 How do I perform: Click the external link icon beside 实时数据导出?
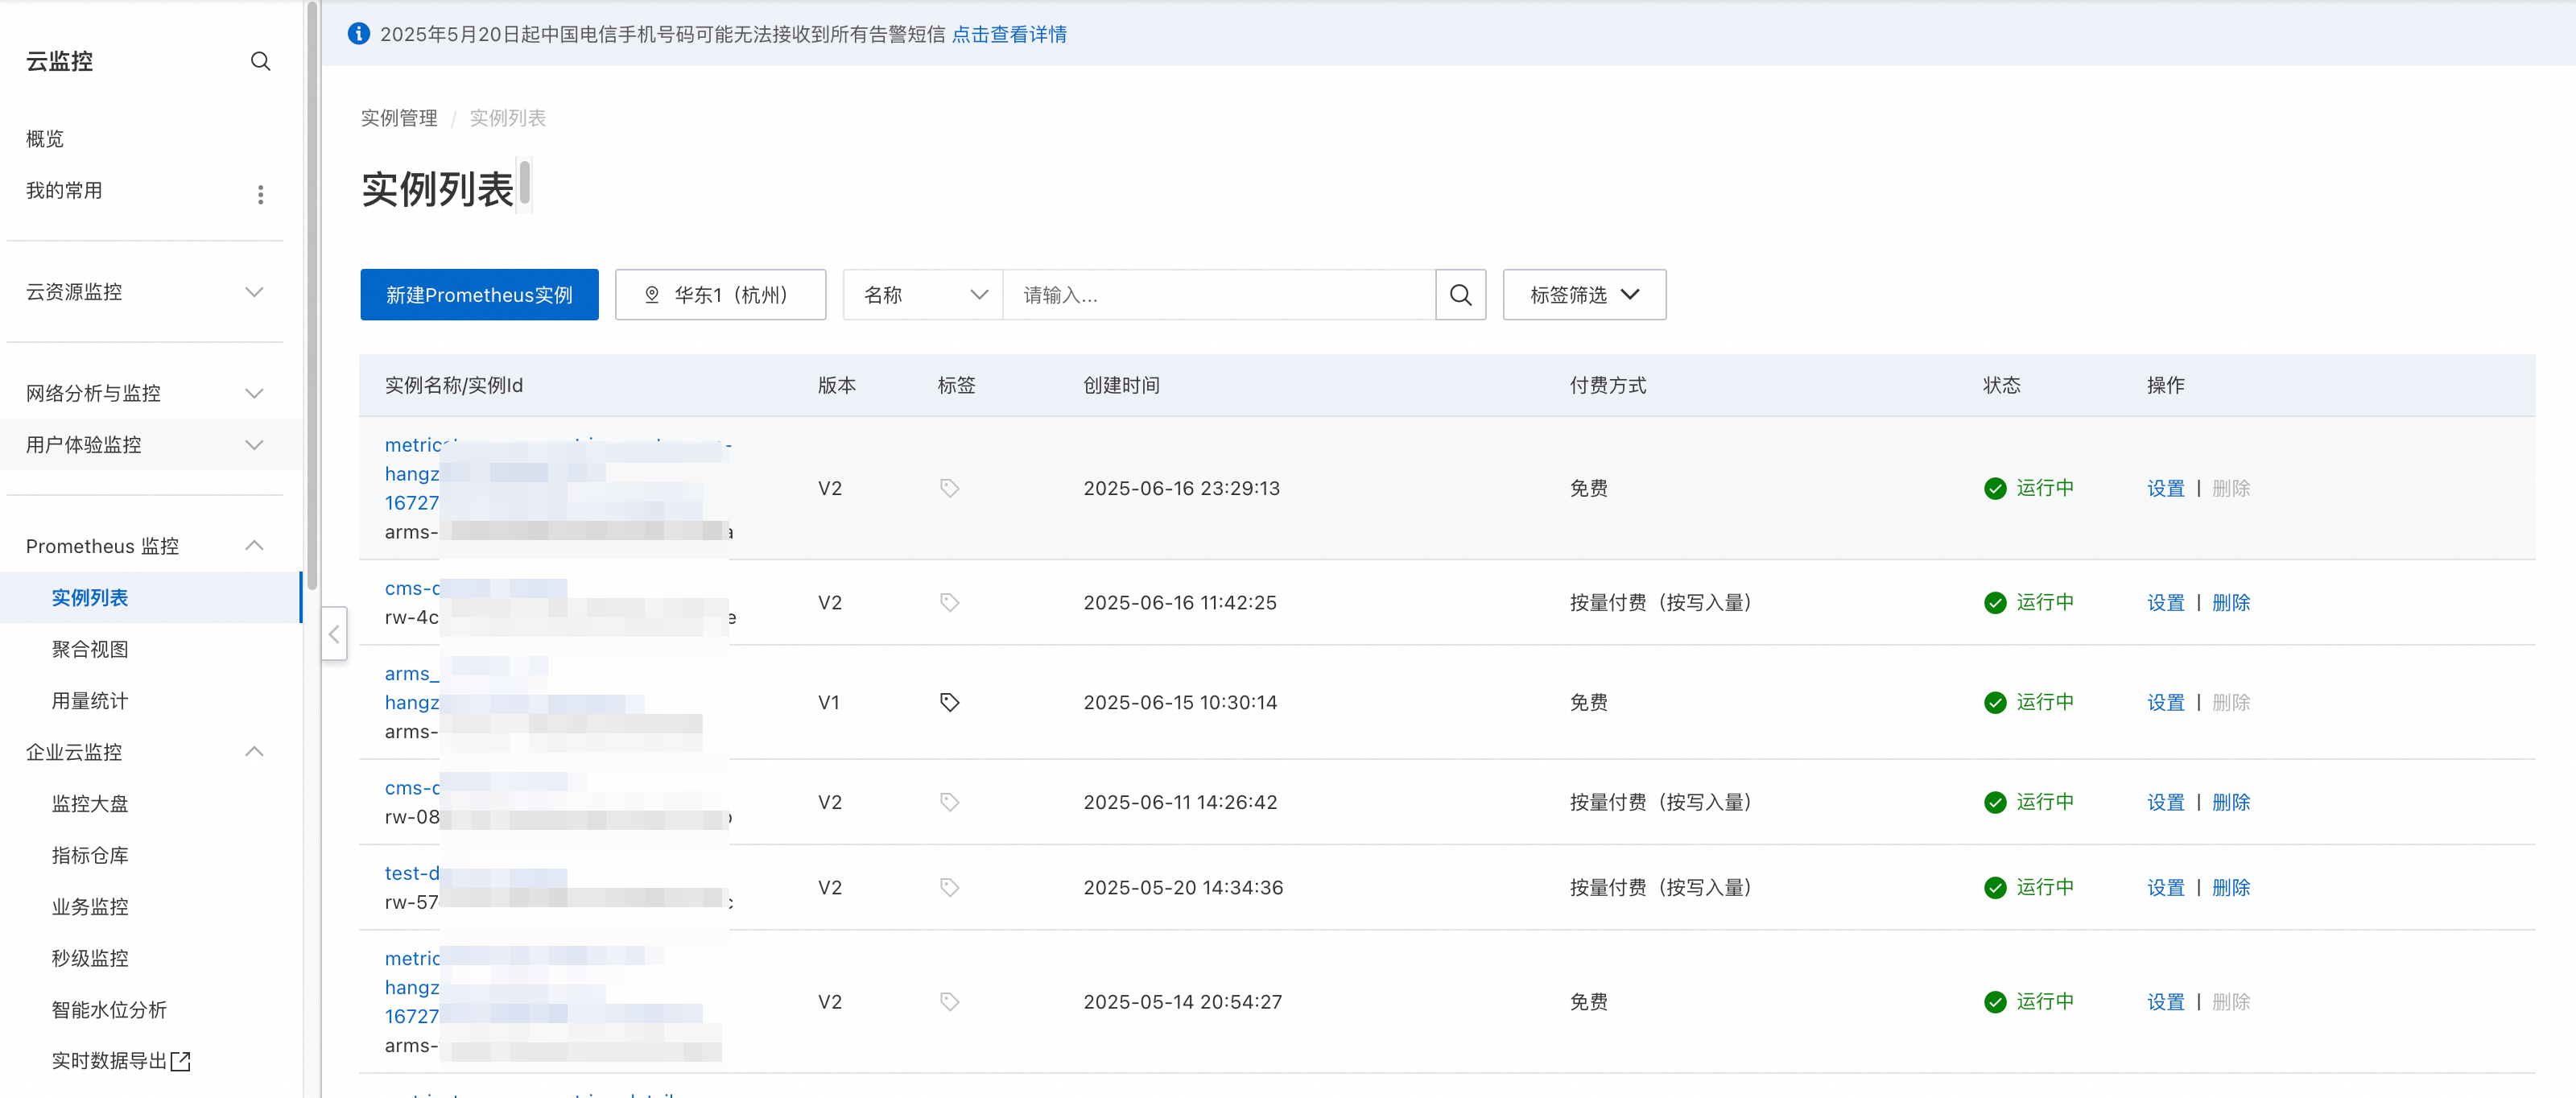pos(181,1061)
